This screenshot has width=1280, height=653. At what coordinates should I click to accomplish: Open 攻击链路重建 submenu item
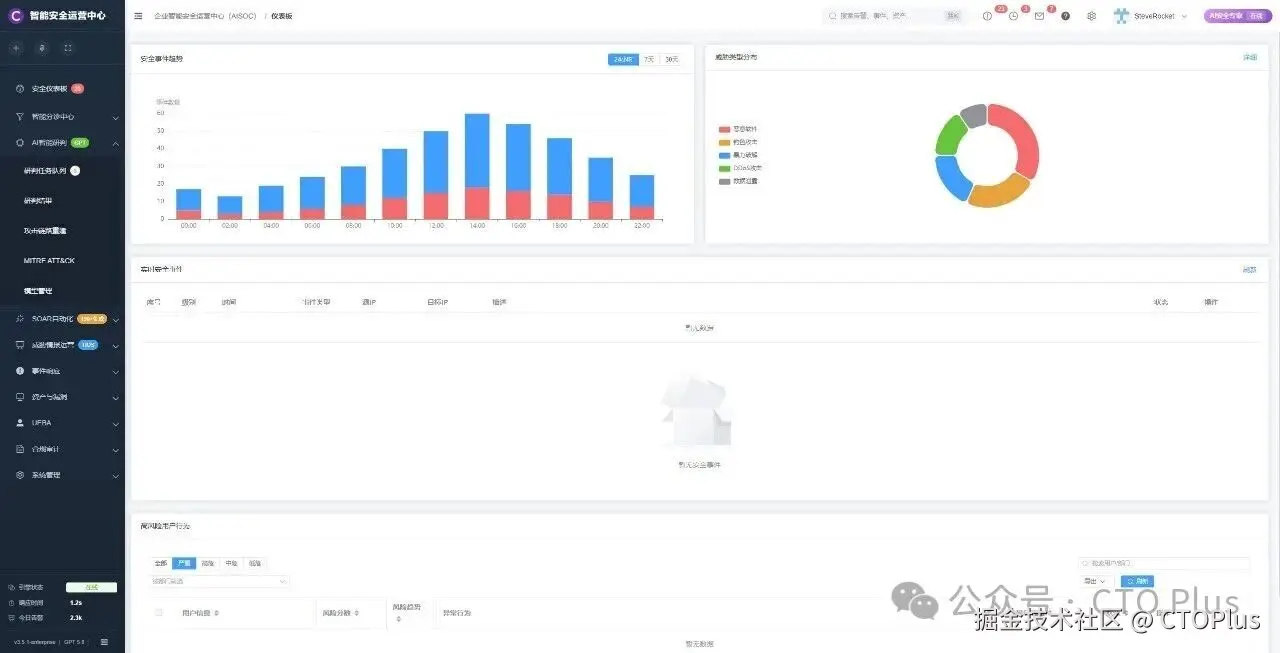pos(46,231)
